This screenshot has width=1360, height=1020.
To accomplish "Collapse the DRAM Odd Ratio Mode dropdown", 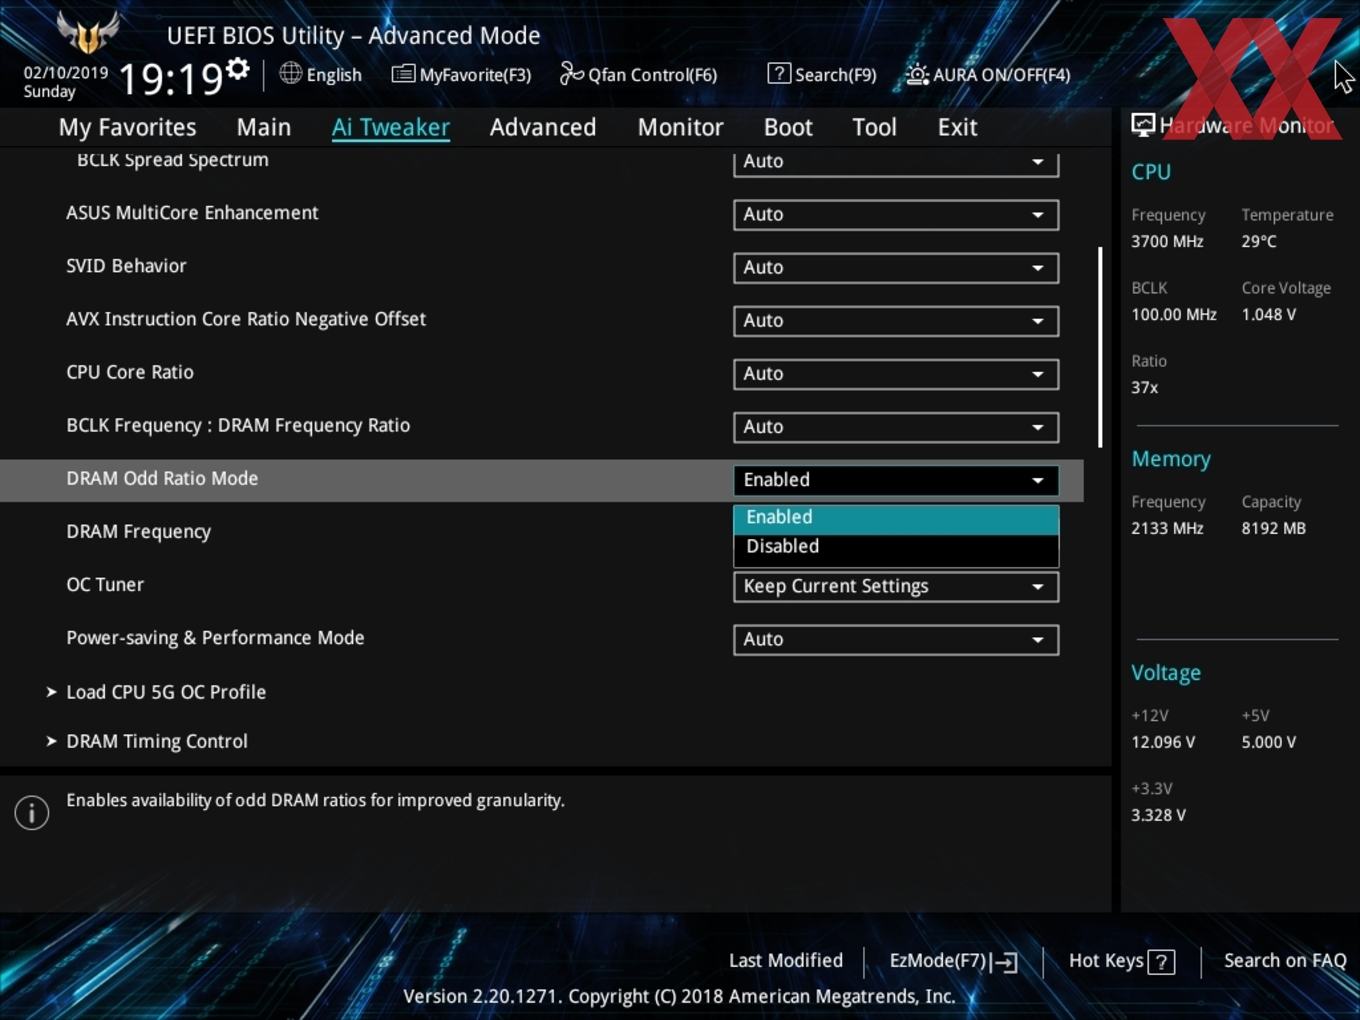I will pyautogui.click(x=896, y=480).
